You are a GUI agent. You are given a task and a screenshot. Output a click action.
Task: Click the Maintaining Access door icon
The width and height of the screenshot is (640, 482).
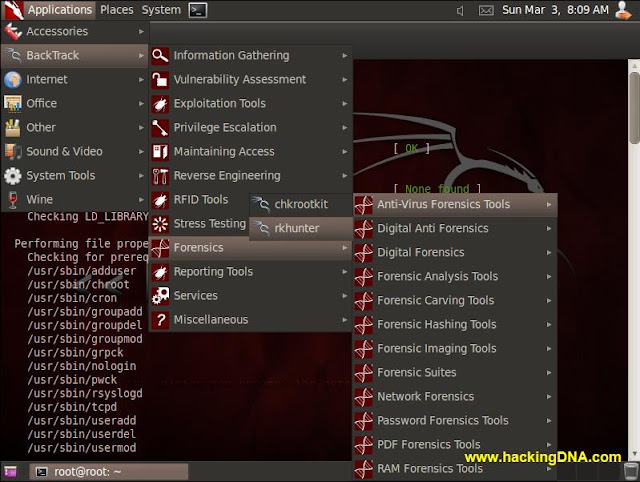tap(160, 152)
